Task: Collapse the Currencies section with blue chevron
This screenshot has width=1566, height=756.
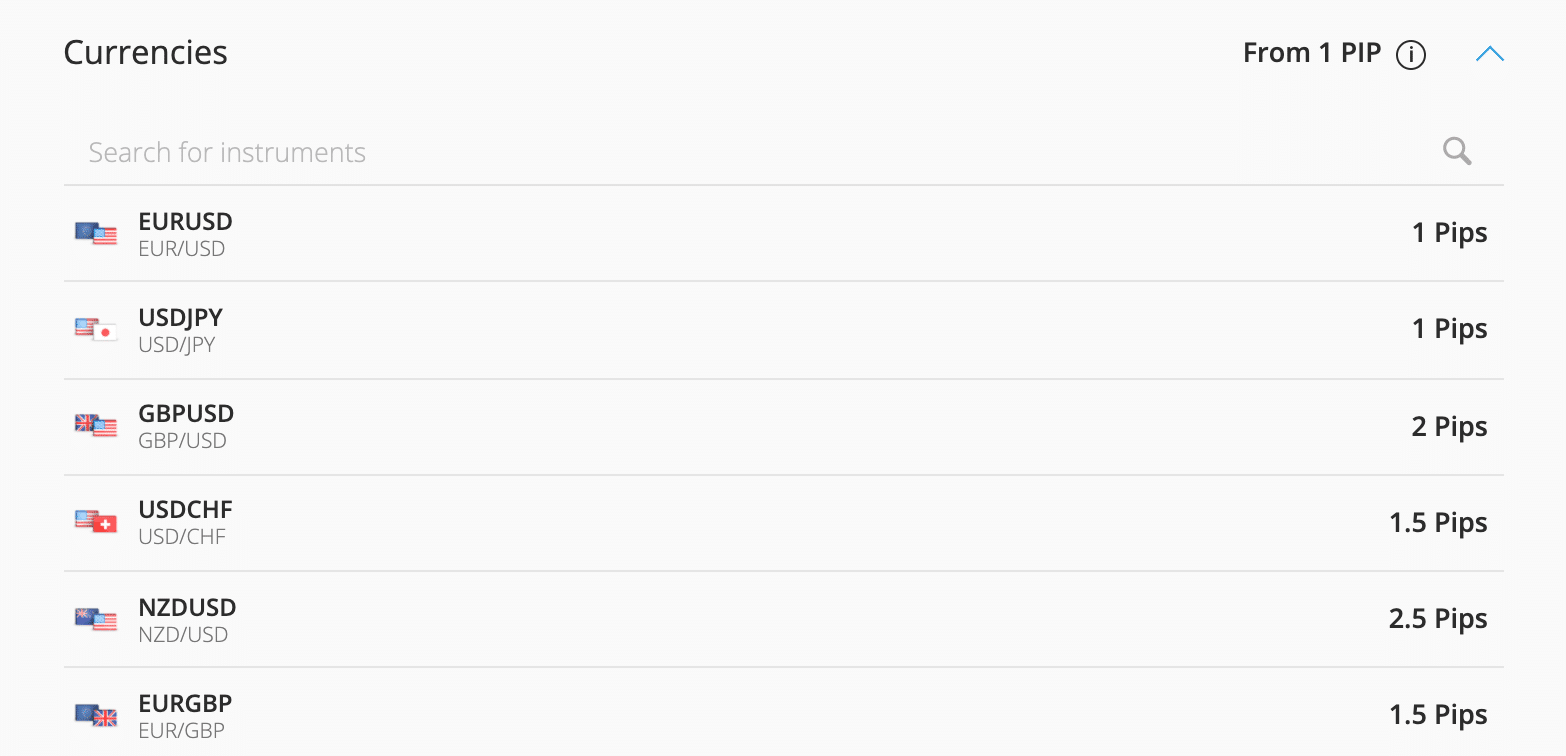Action: [1489, 54]
